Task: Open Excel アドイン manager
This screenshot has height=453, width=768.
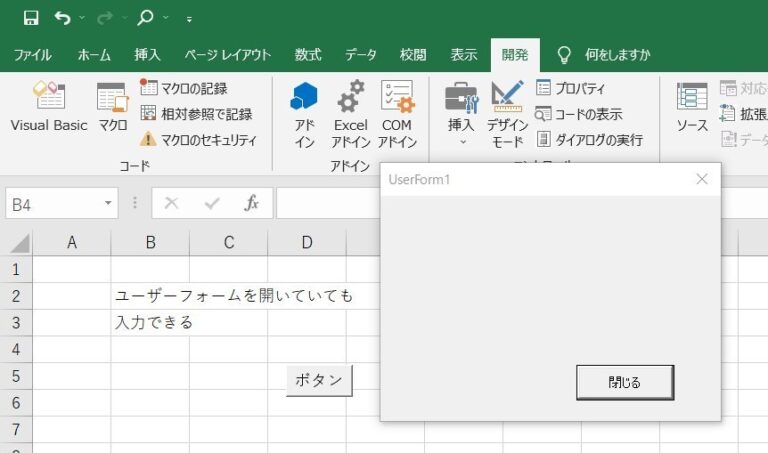Action: 351,115
